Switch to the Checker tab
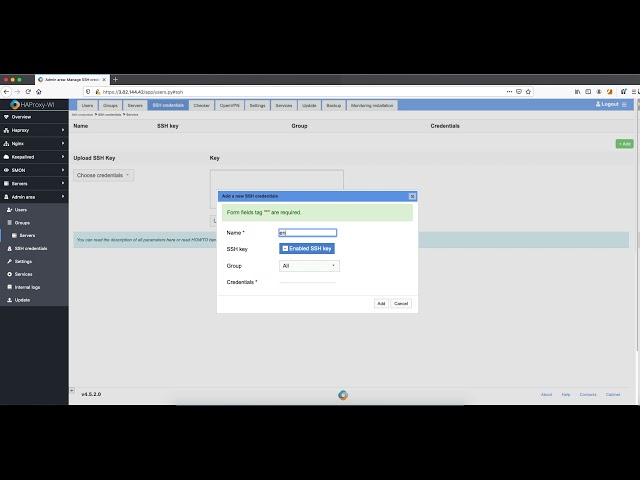The image size is (640, 480). pyautogui.click(x=201, y=106)
